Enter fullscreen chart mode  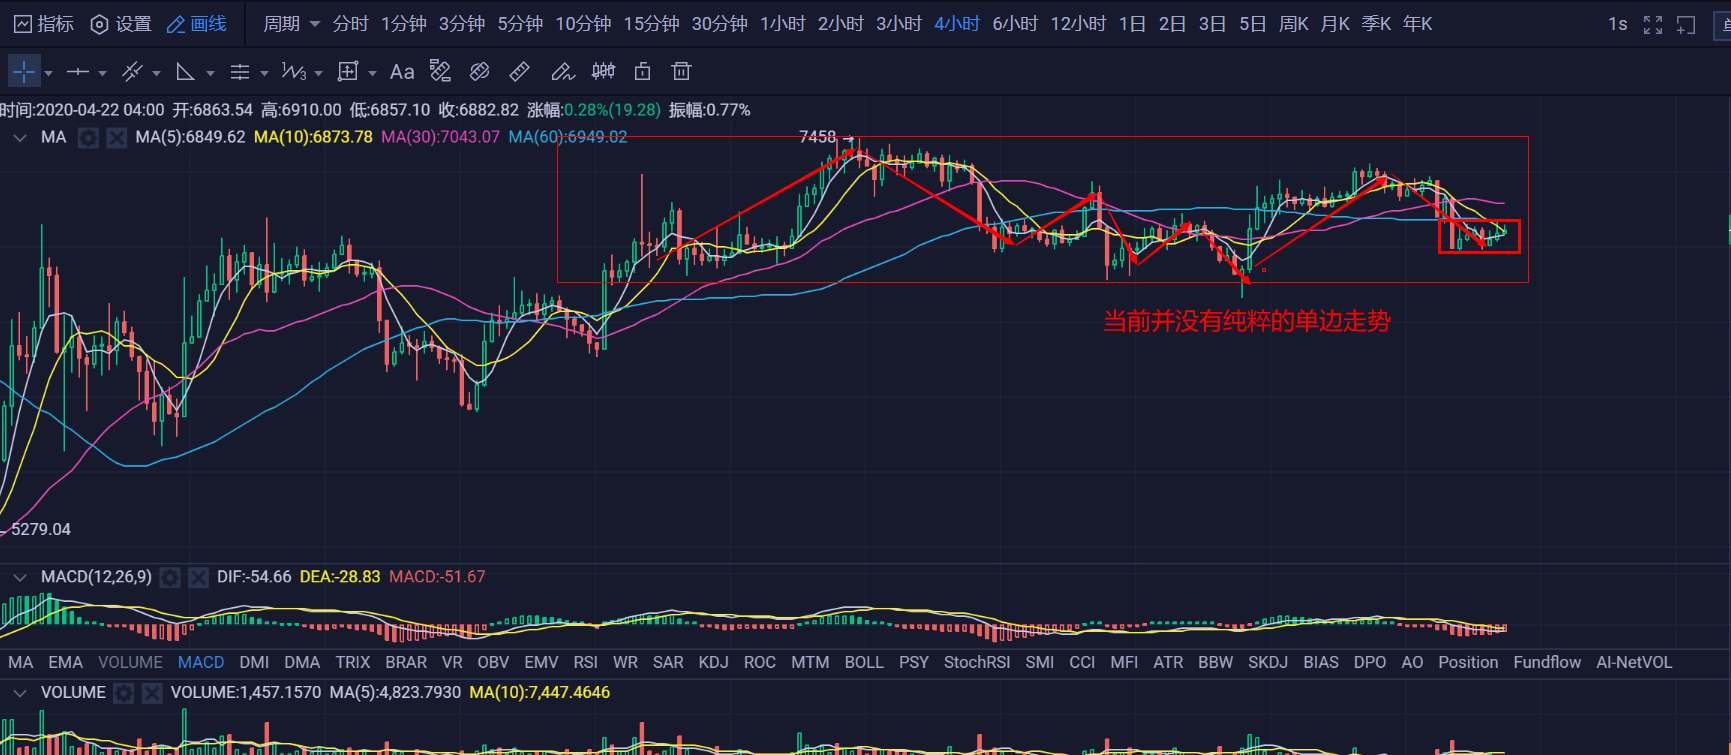[x=1653, y=25]
